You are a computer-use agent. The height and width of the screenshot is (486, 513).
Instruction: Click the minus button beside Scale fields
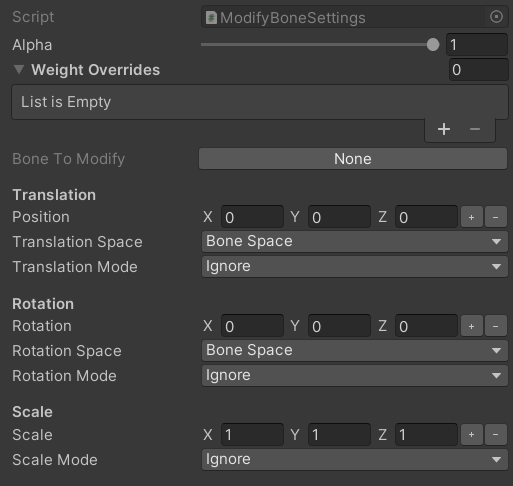(496, 435)
